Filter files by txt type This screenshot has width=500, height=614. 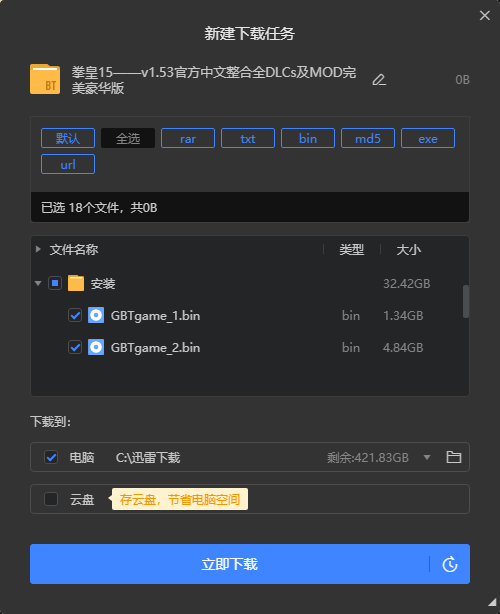[248, 138]
